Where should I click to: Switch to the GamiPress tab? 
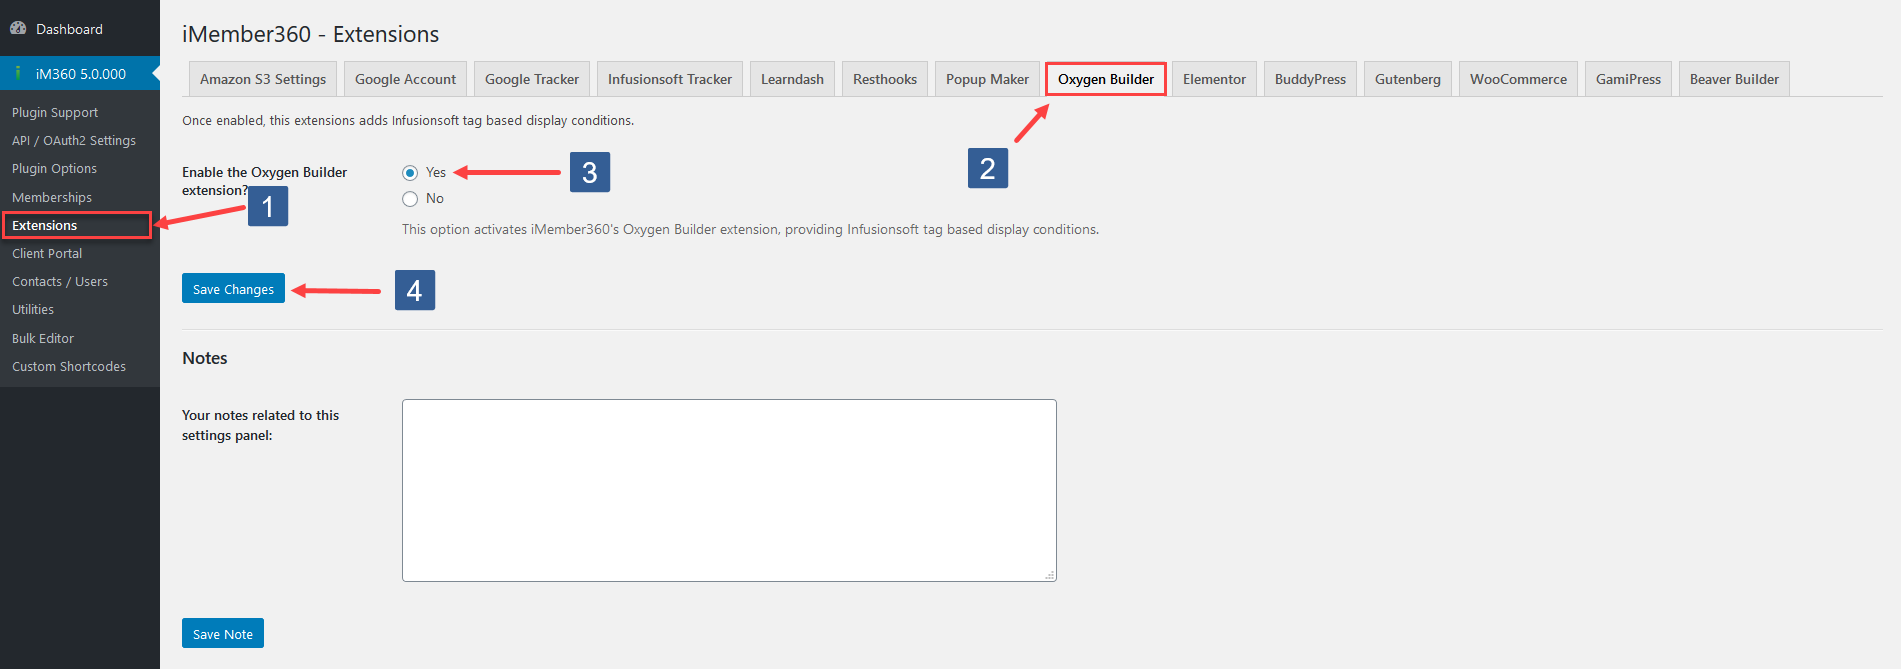(x=1628, y=79)
